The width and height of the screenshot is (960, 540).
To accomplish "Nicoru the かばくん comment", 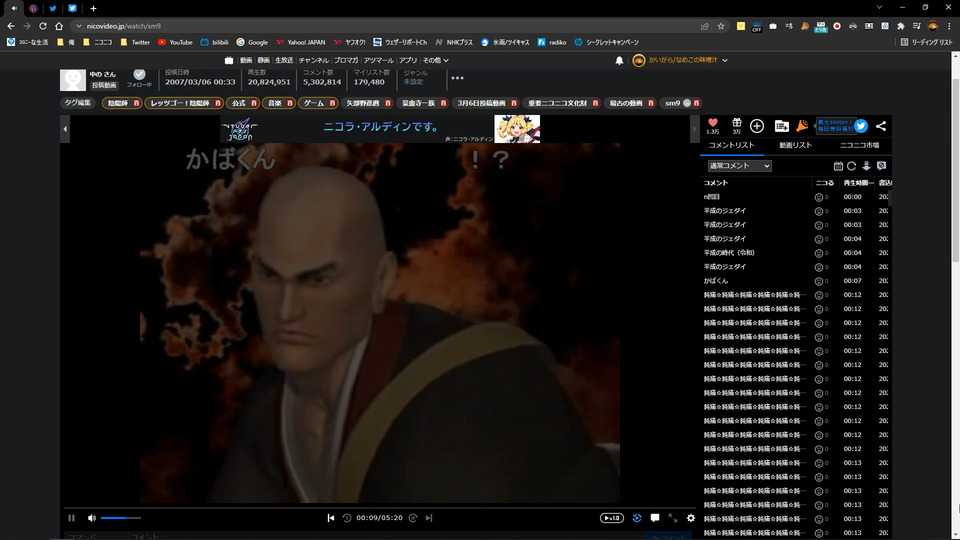I will pyautogui.click(x=819, y=281).
